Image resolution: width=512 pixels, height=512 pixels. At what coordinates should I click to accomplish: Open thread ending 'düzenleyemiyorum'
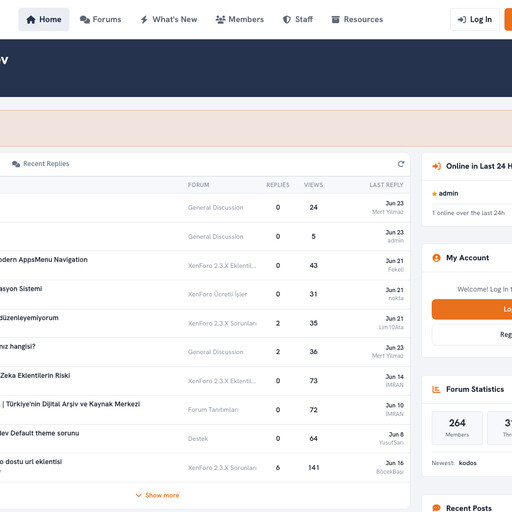[x=29, y=318]
